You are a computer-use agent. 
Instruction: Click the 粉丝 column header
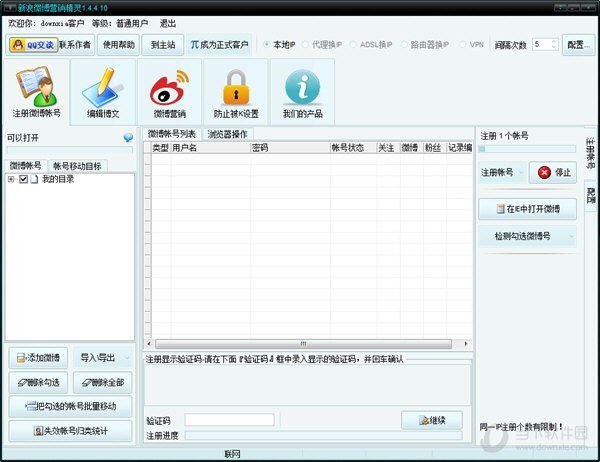click(434, 148)
